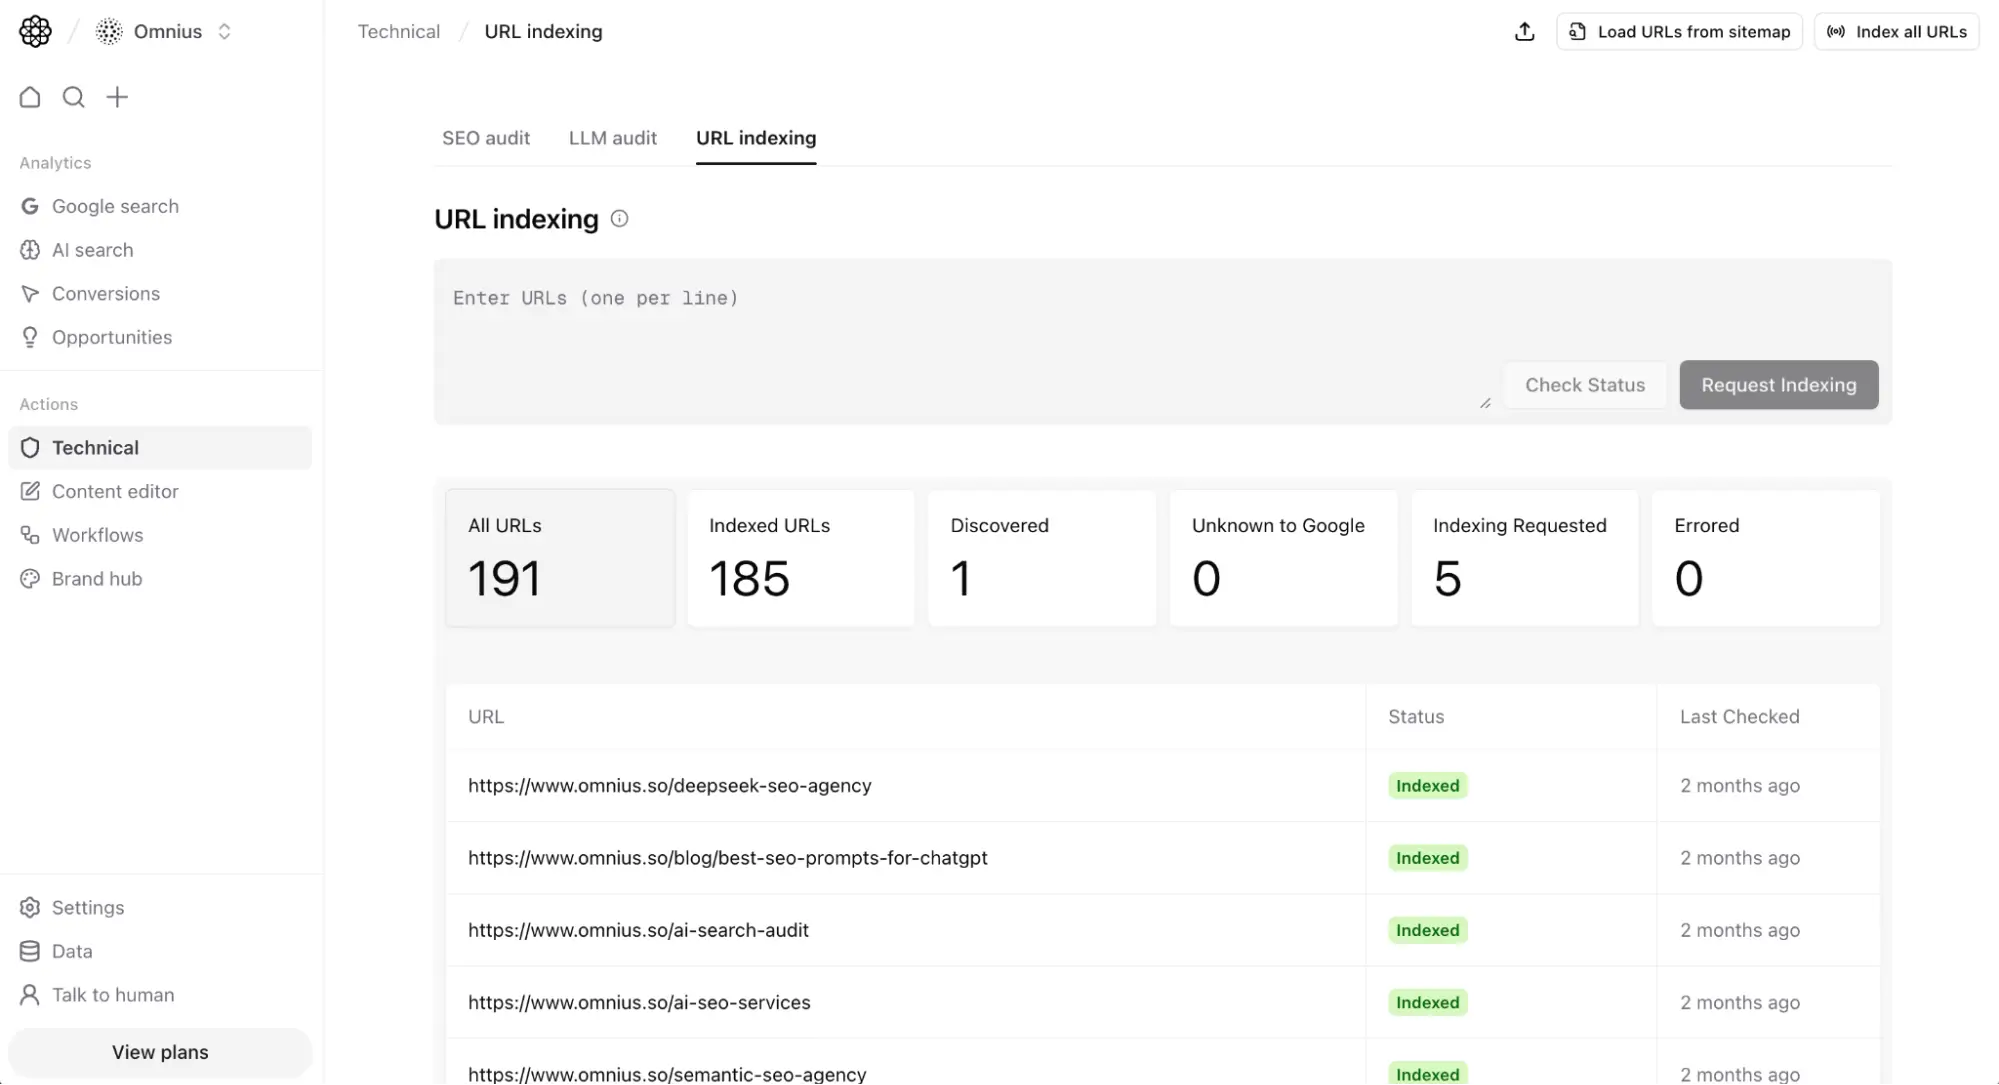Image resolution: width=1999 pixels, height=1085 pixels.
Task: Open the Settings gear
Action: (86, 907)
